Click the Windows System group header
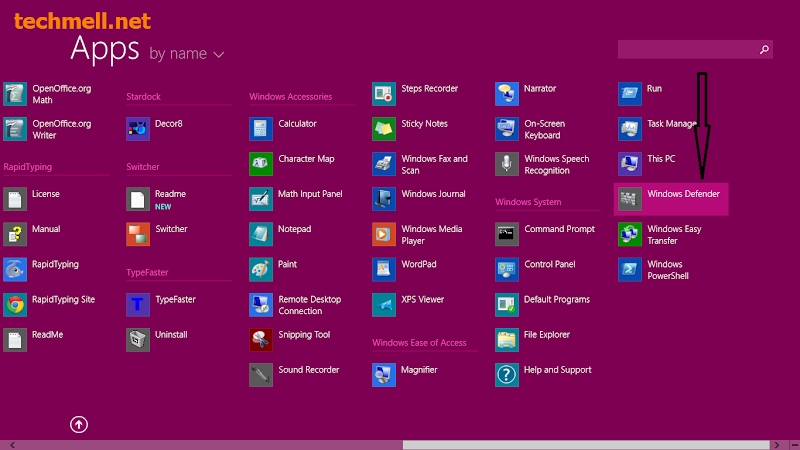Screen dimensions: 800x450 (x=528, y=202)
